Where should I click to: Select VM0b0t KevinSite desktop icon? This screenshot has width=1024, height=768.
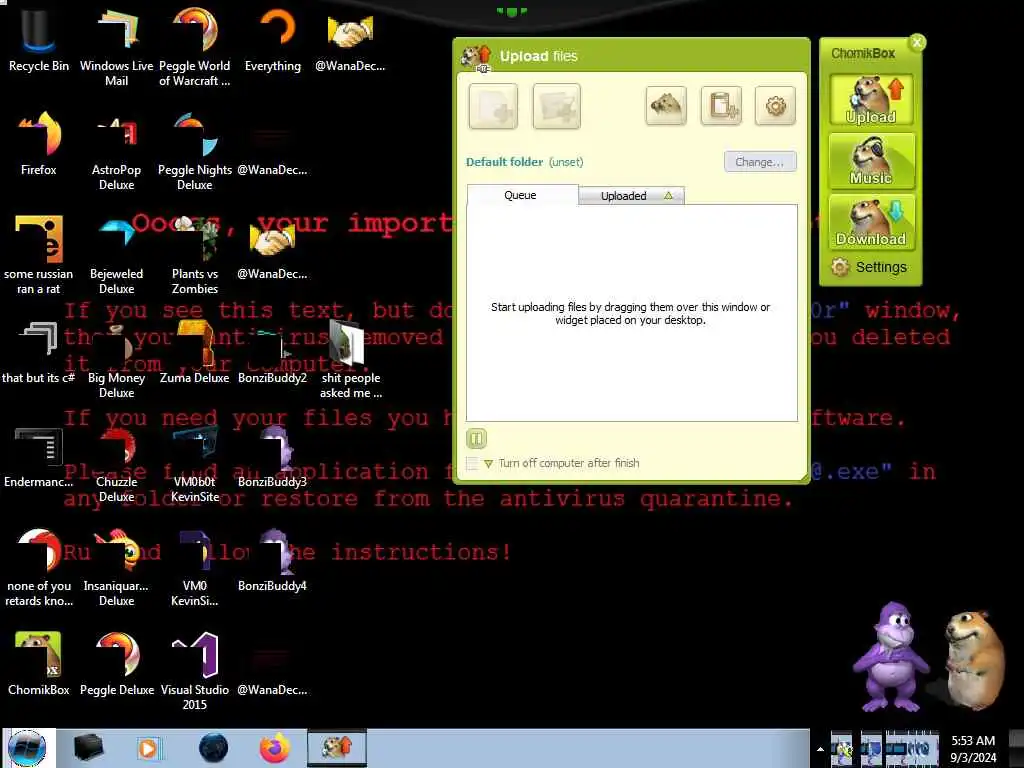click(195, 464)
